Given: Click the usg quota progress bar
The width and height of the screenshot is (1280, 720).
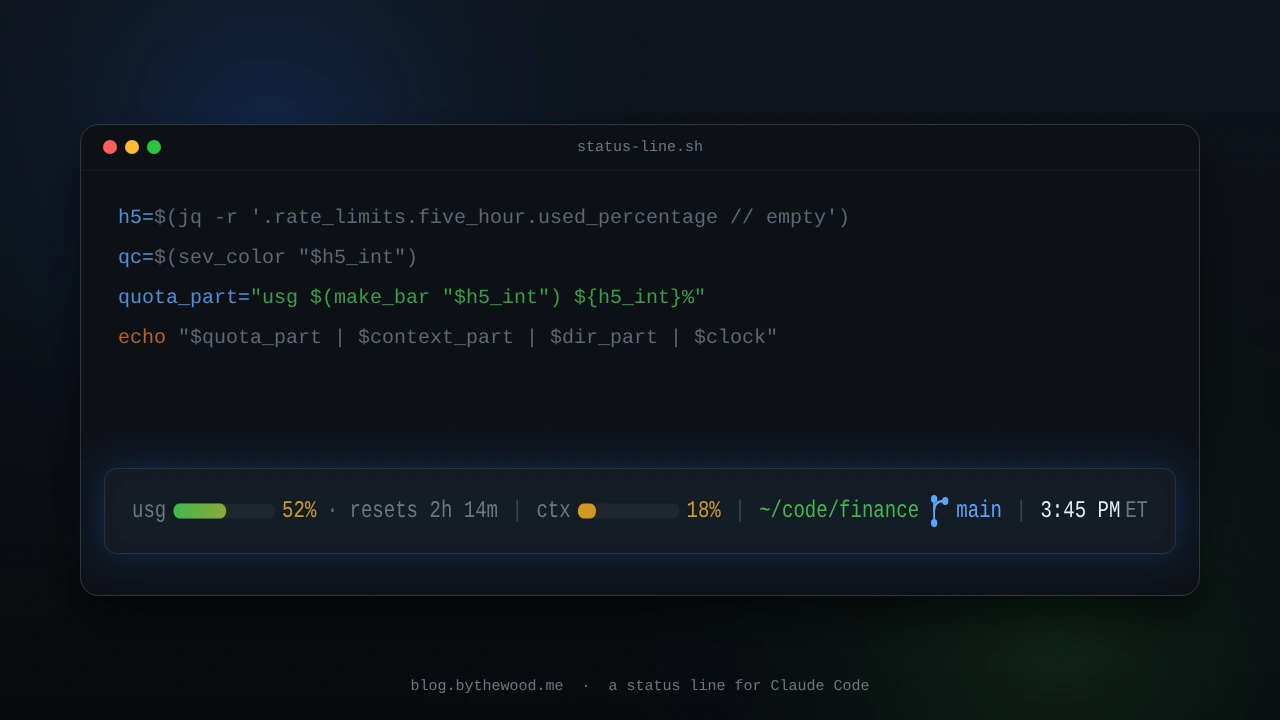Looking at the screenshot, I should (224, 511).
